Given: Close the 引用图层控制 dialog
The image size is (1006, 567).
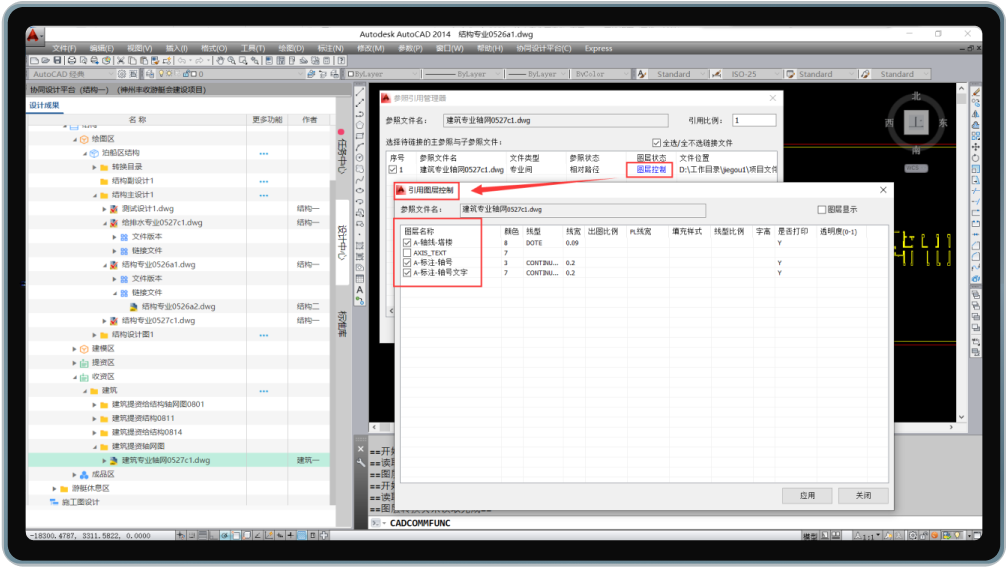Looking at the screenshot, I should (x=883, y=190).
